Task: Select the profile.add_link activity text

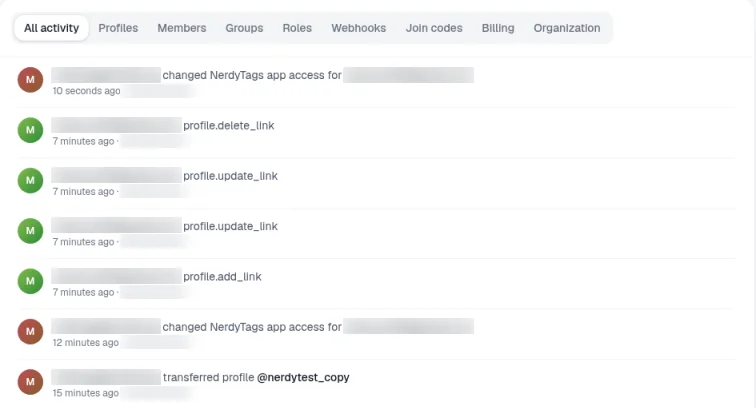Action: click(222, 276)
